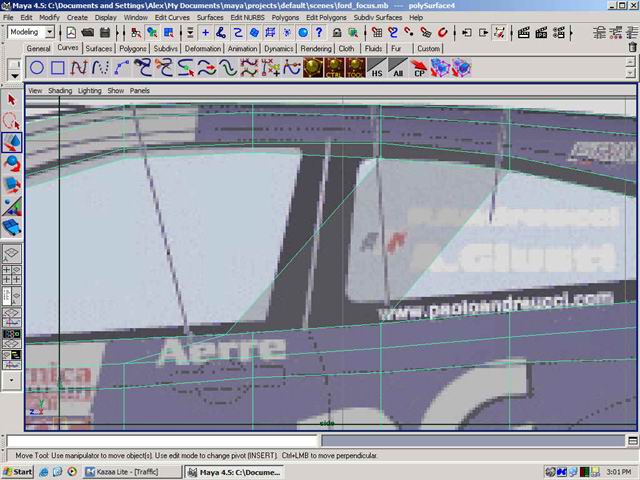Click the NURBS circle shelf icon

click(x=37, y=68)
